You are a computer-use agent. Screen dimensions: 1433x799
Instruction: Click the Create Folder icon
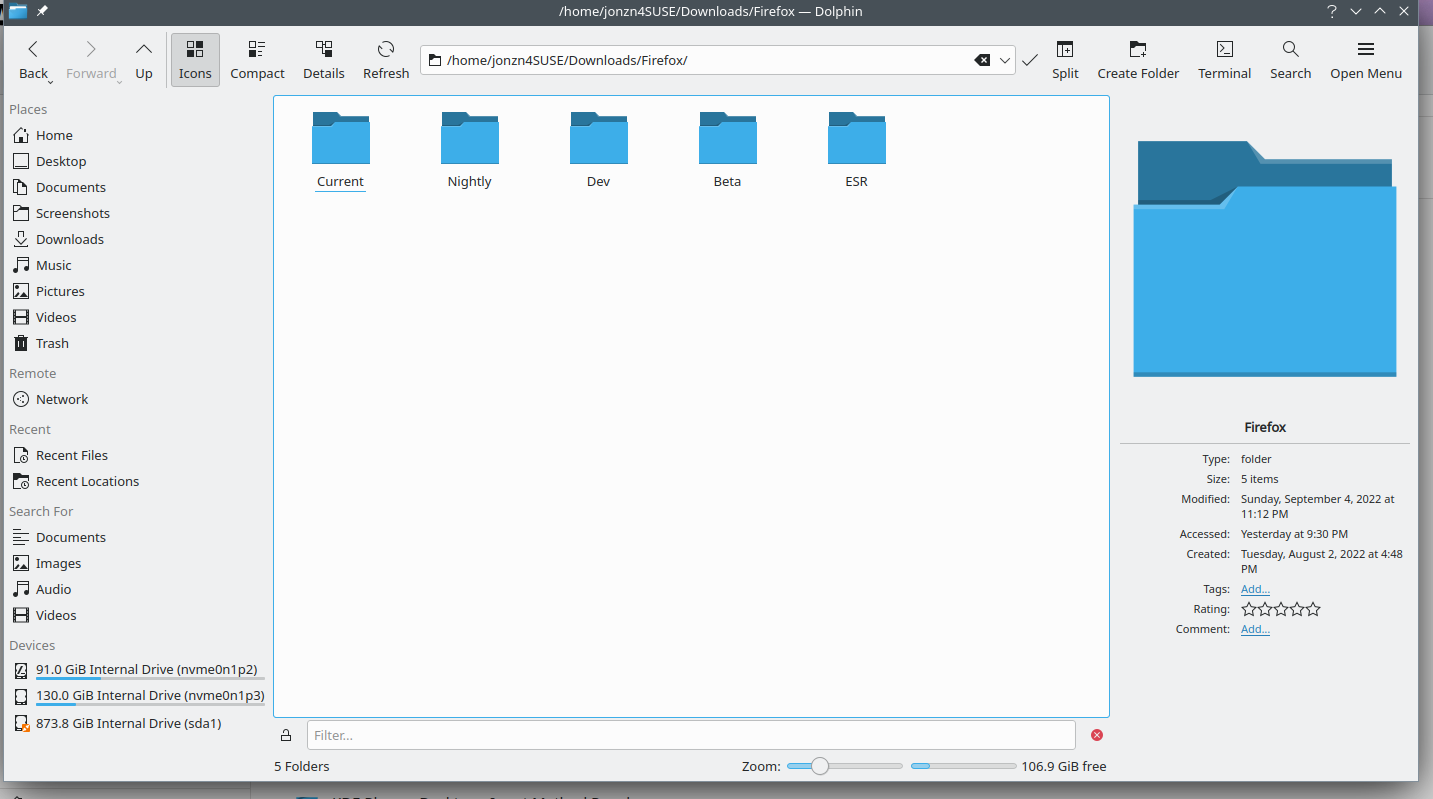1138,60
